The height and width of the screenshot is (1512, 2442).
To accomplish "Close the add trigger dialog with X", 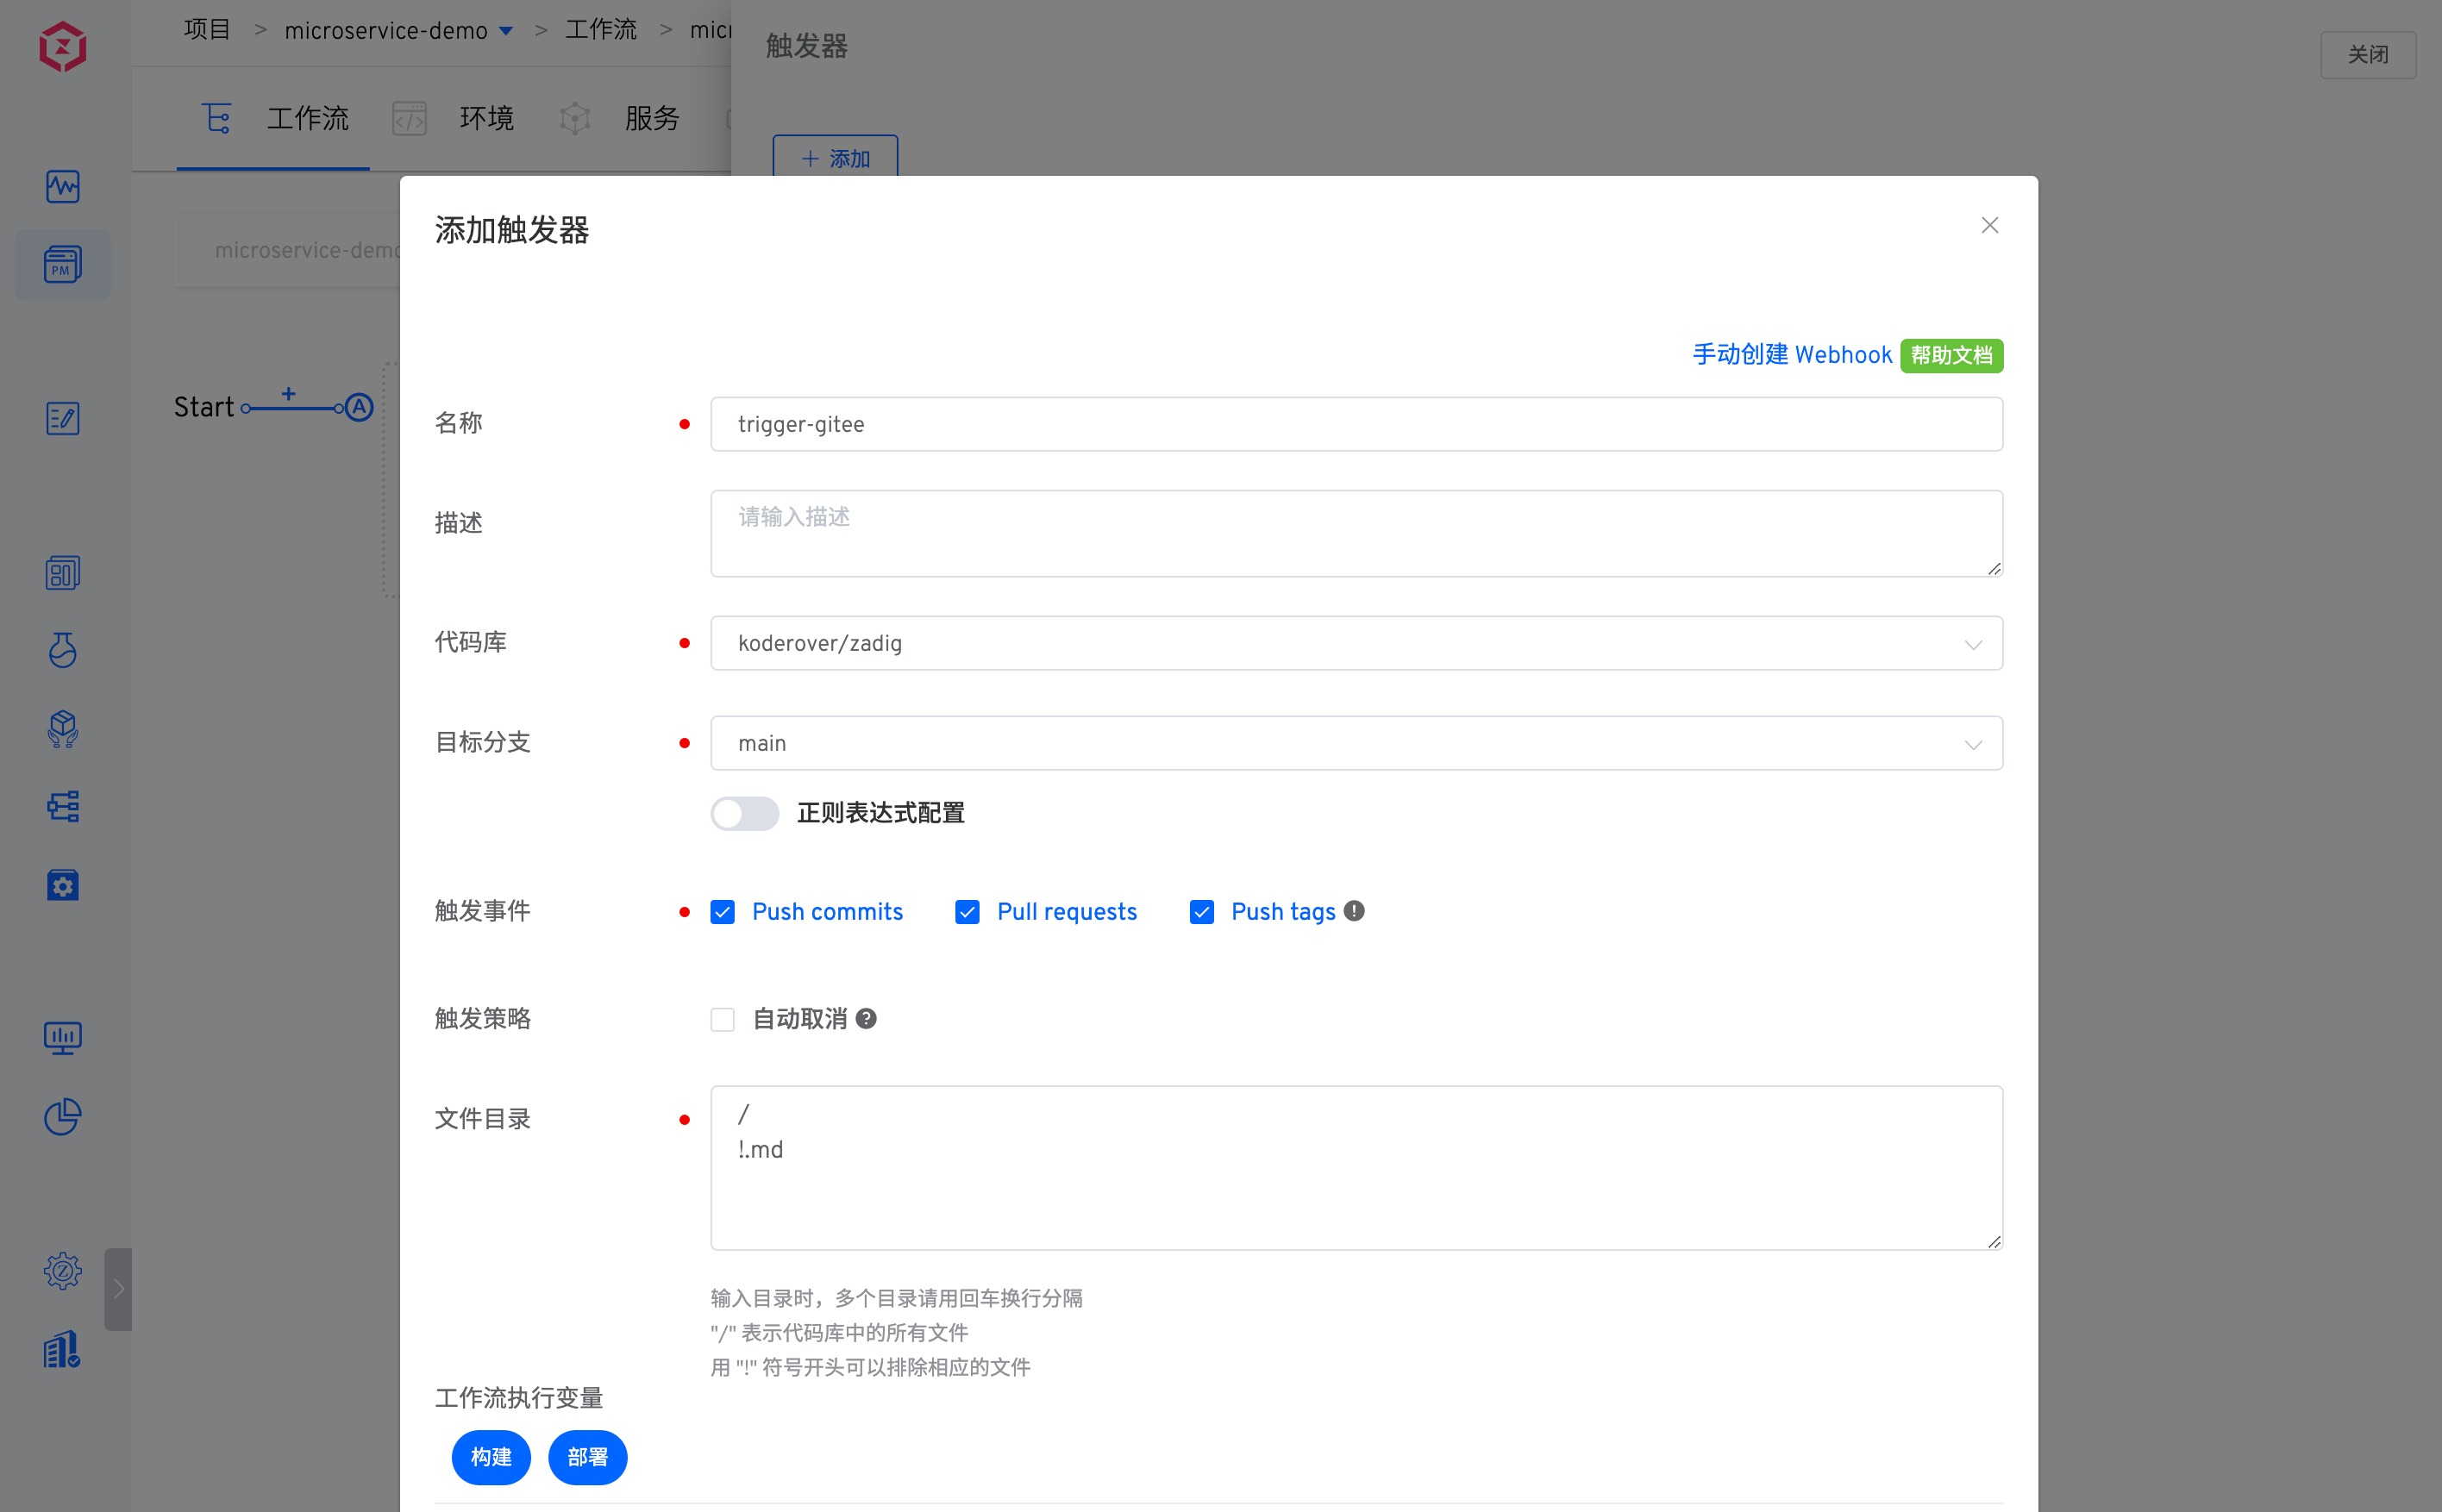I will (1990, 225).
